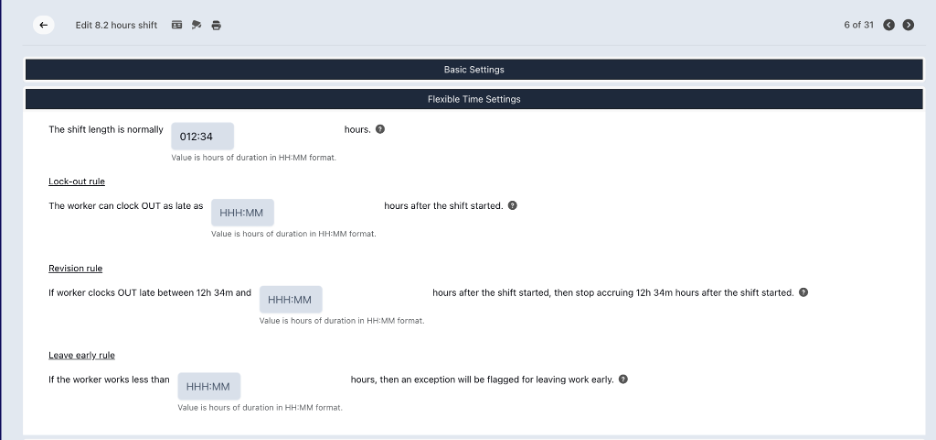
Task: Click the Leave early rule heading
Action: click(81, 355)
